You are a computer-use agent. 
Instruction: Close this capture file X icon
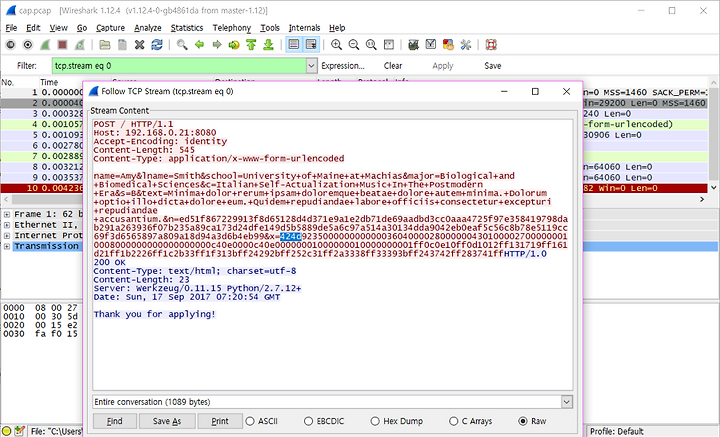pos(140,45)
